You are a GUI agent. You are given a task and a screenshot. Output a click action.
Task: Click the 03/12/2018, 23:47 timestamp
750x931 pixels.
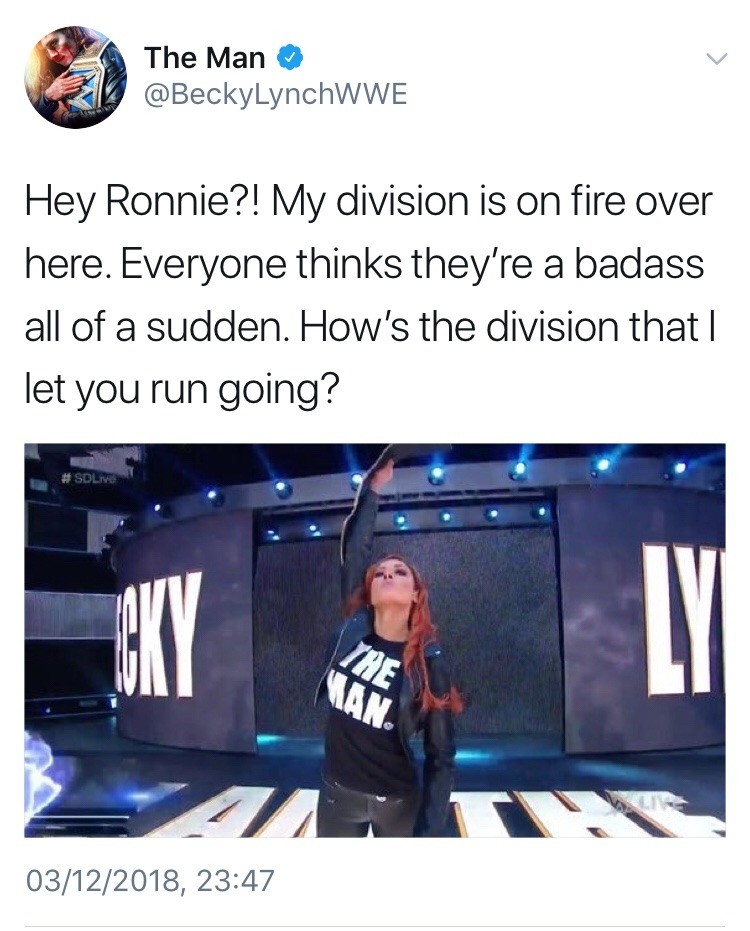[x=150, y=880]
